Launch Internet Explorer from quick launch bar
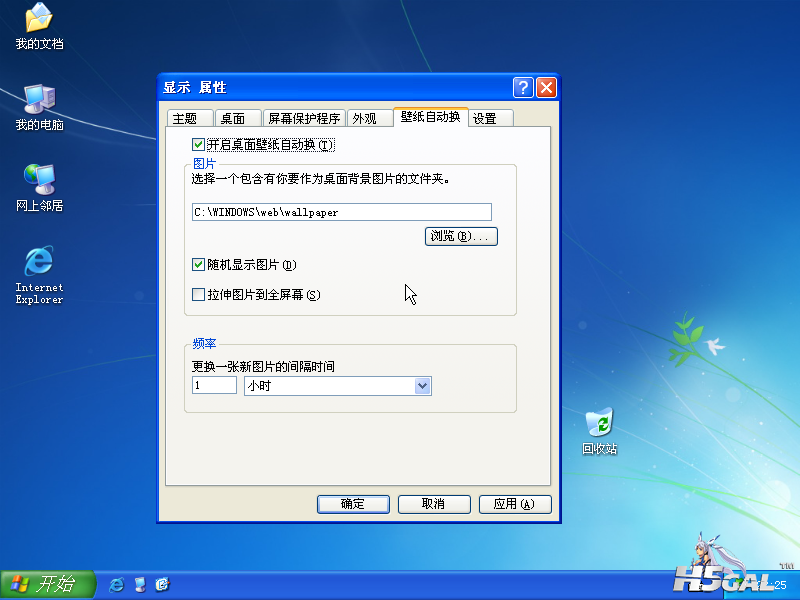Viewport: 800px width, 600px height. [116, 584]
